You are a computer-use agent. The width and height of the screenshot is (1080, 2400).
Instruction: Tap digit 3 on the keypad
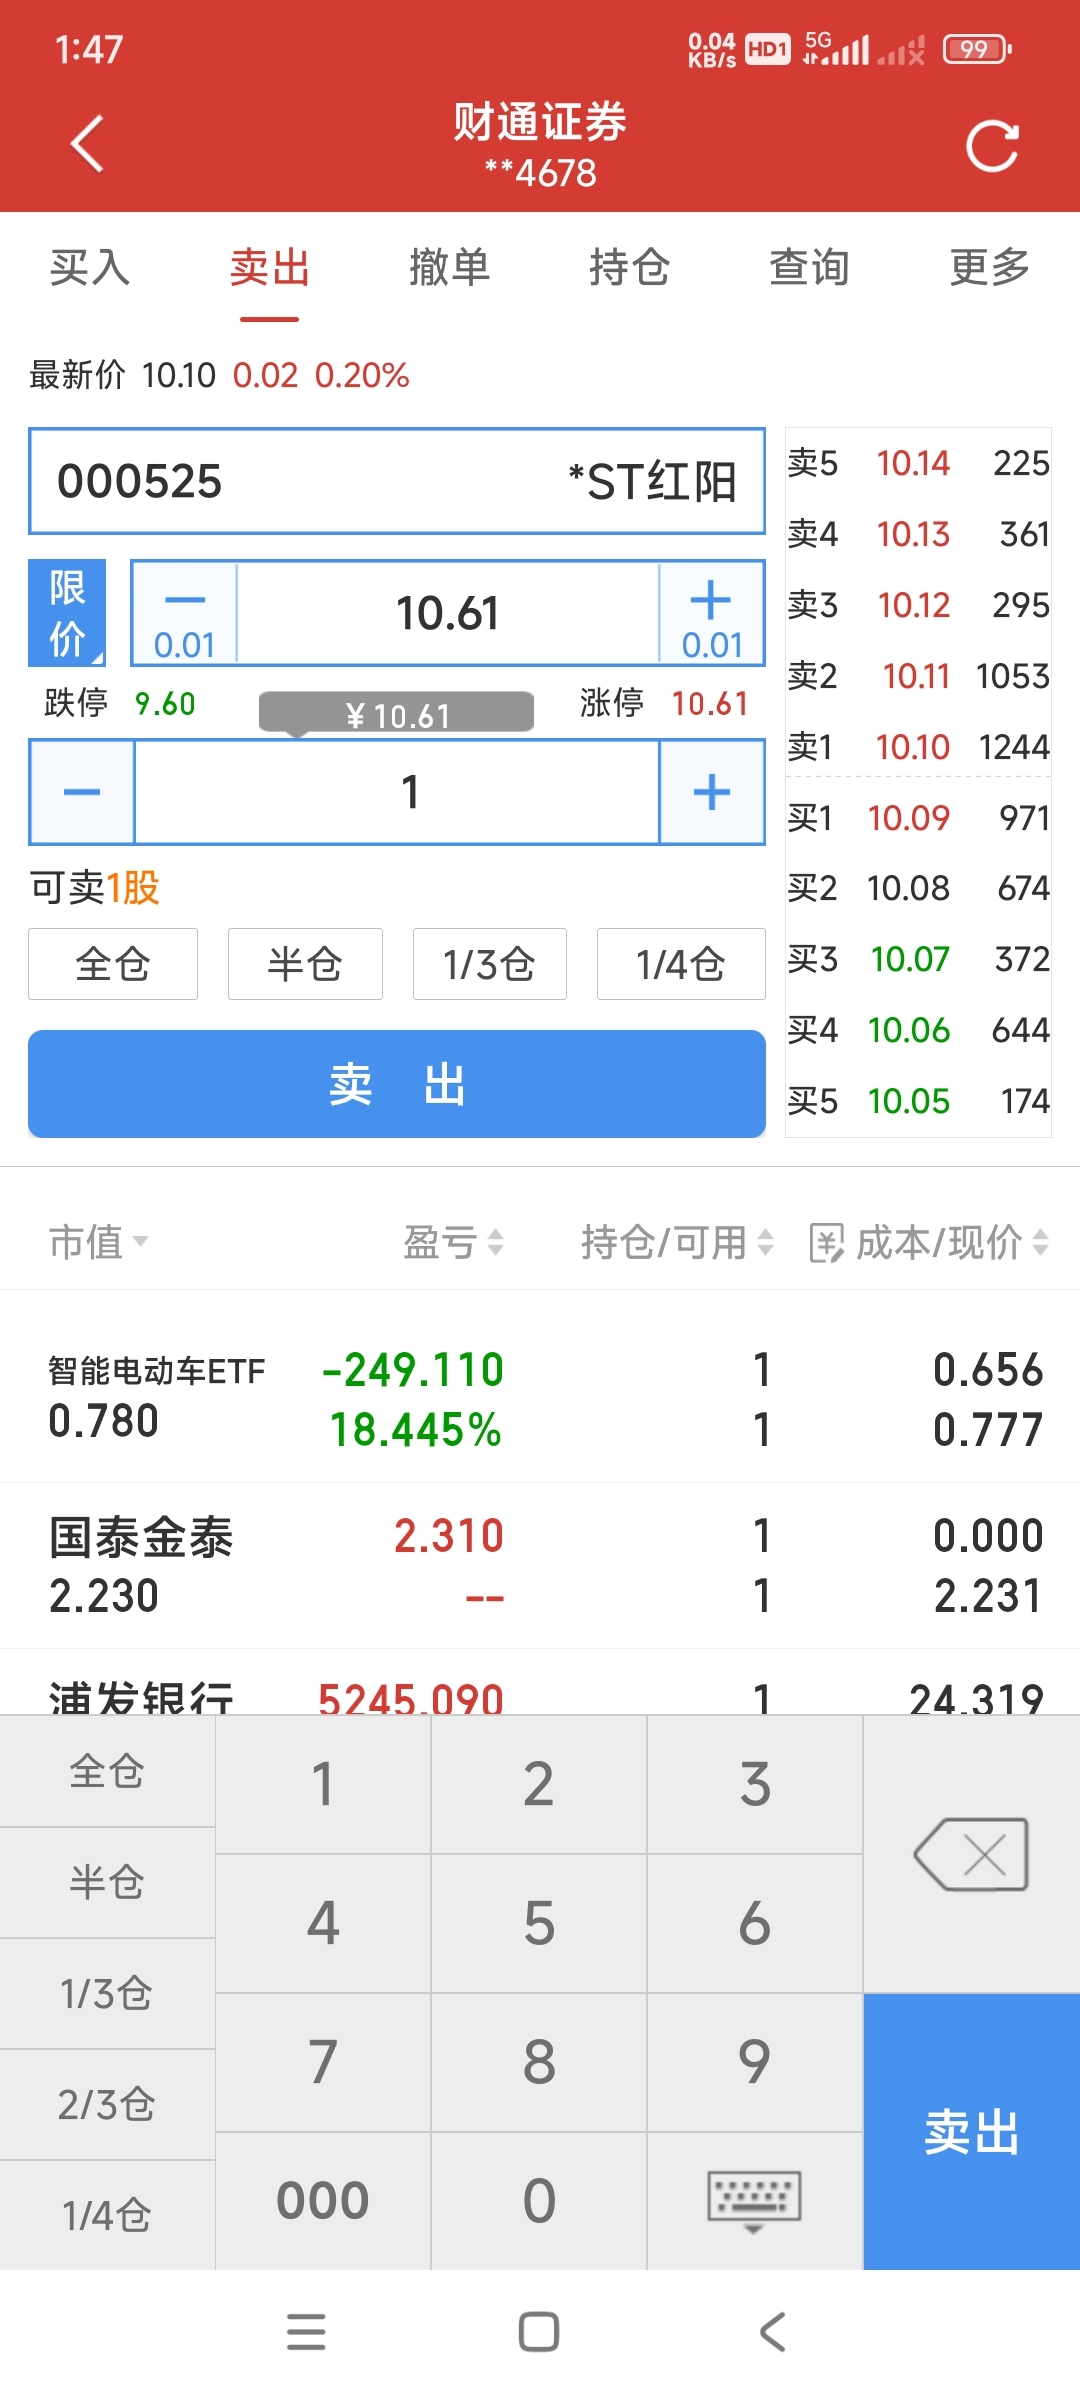[755, 1784]
